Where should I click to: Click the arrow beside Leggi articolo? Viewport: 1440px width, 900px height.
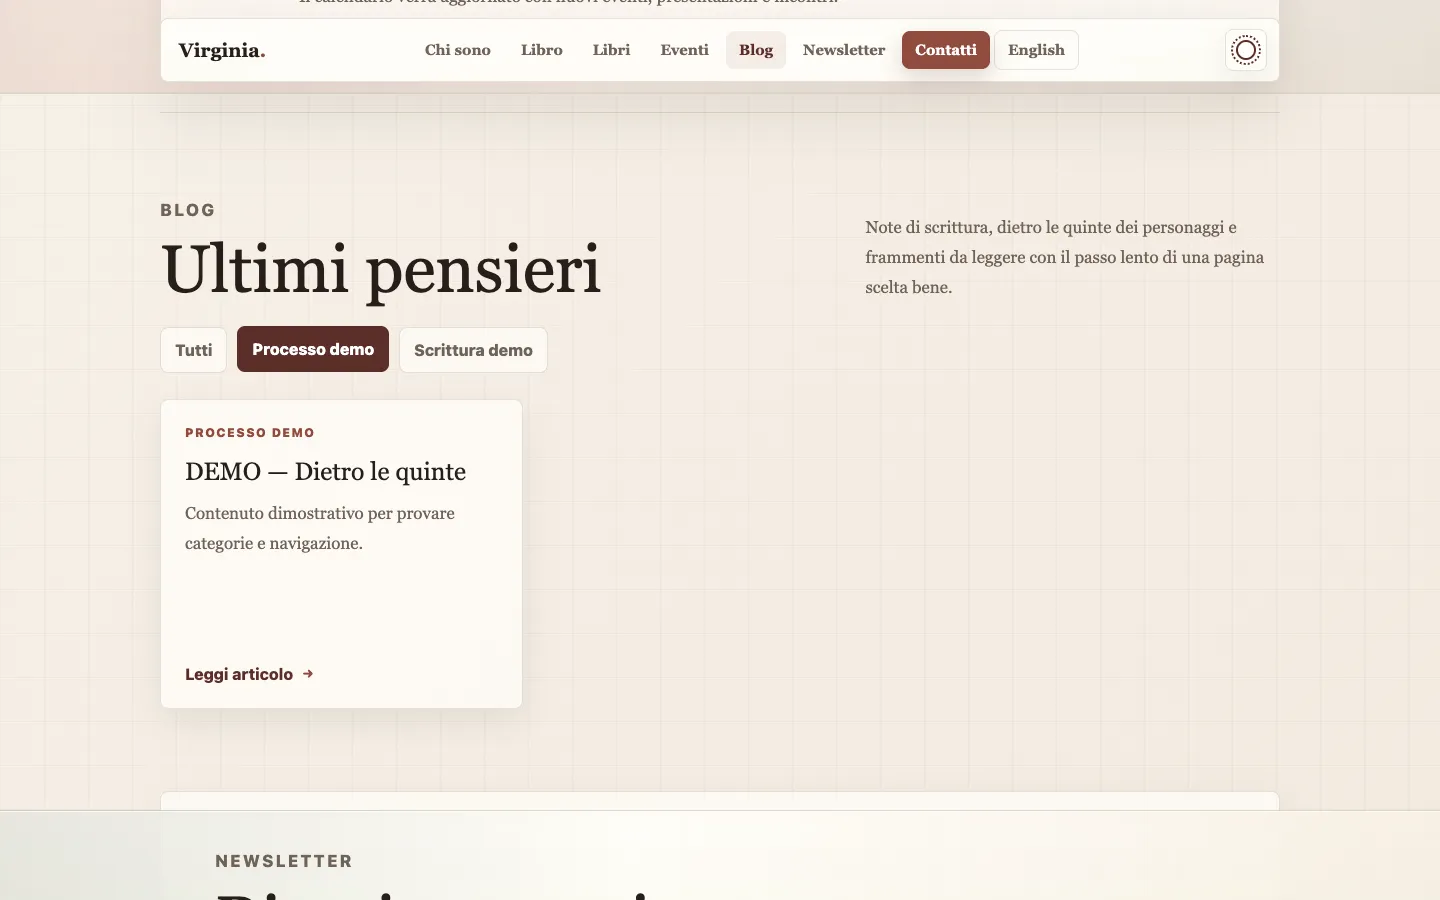308,674
